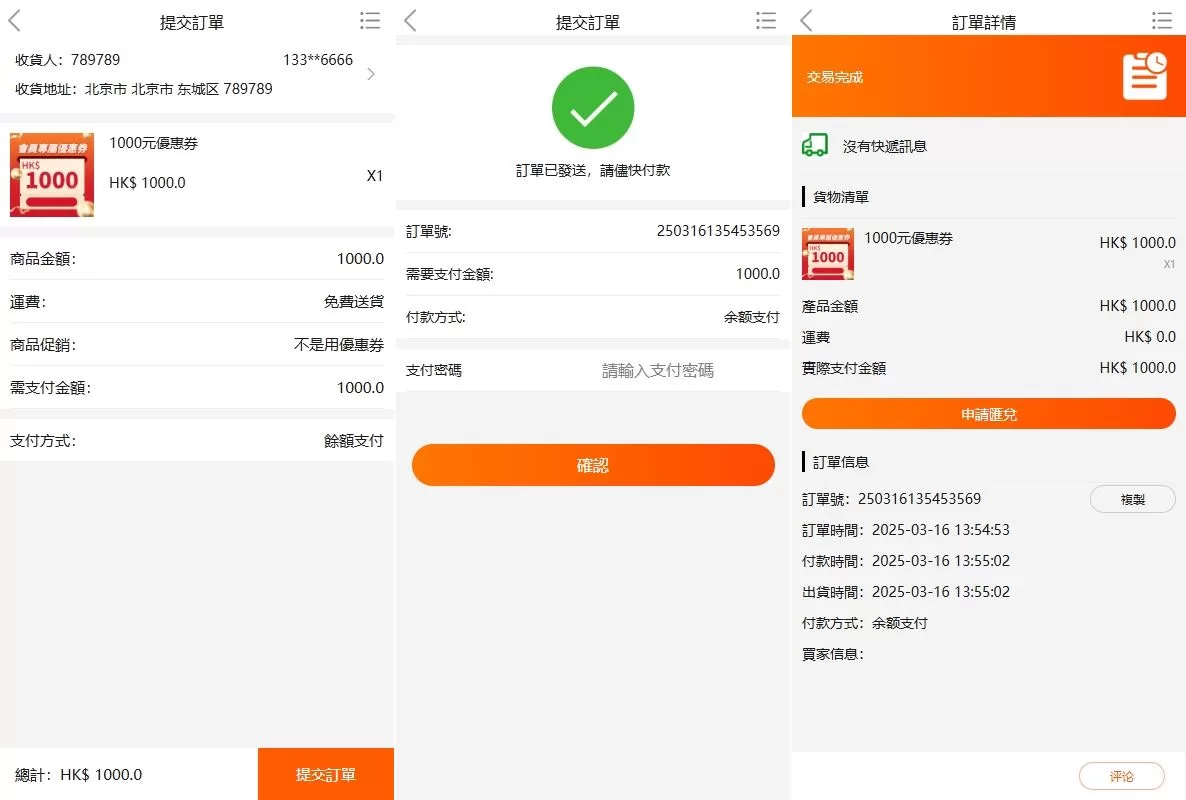Viewport: 1186px width, 800px height.
Task: Expand the shipping address chevron
Action: [371, 74]
